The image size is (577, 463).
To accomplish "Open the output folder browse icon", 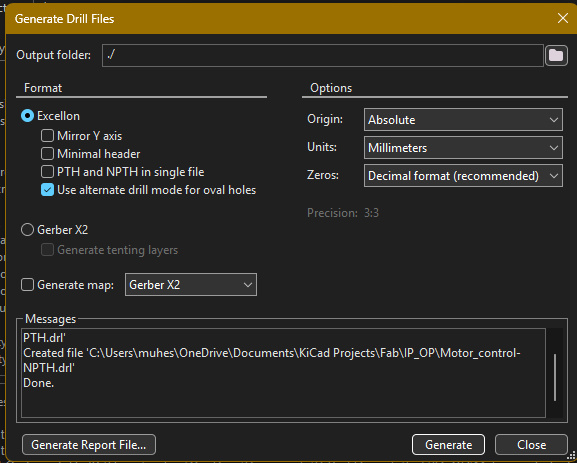I will 556,56.
